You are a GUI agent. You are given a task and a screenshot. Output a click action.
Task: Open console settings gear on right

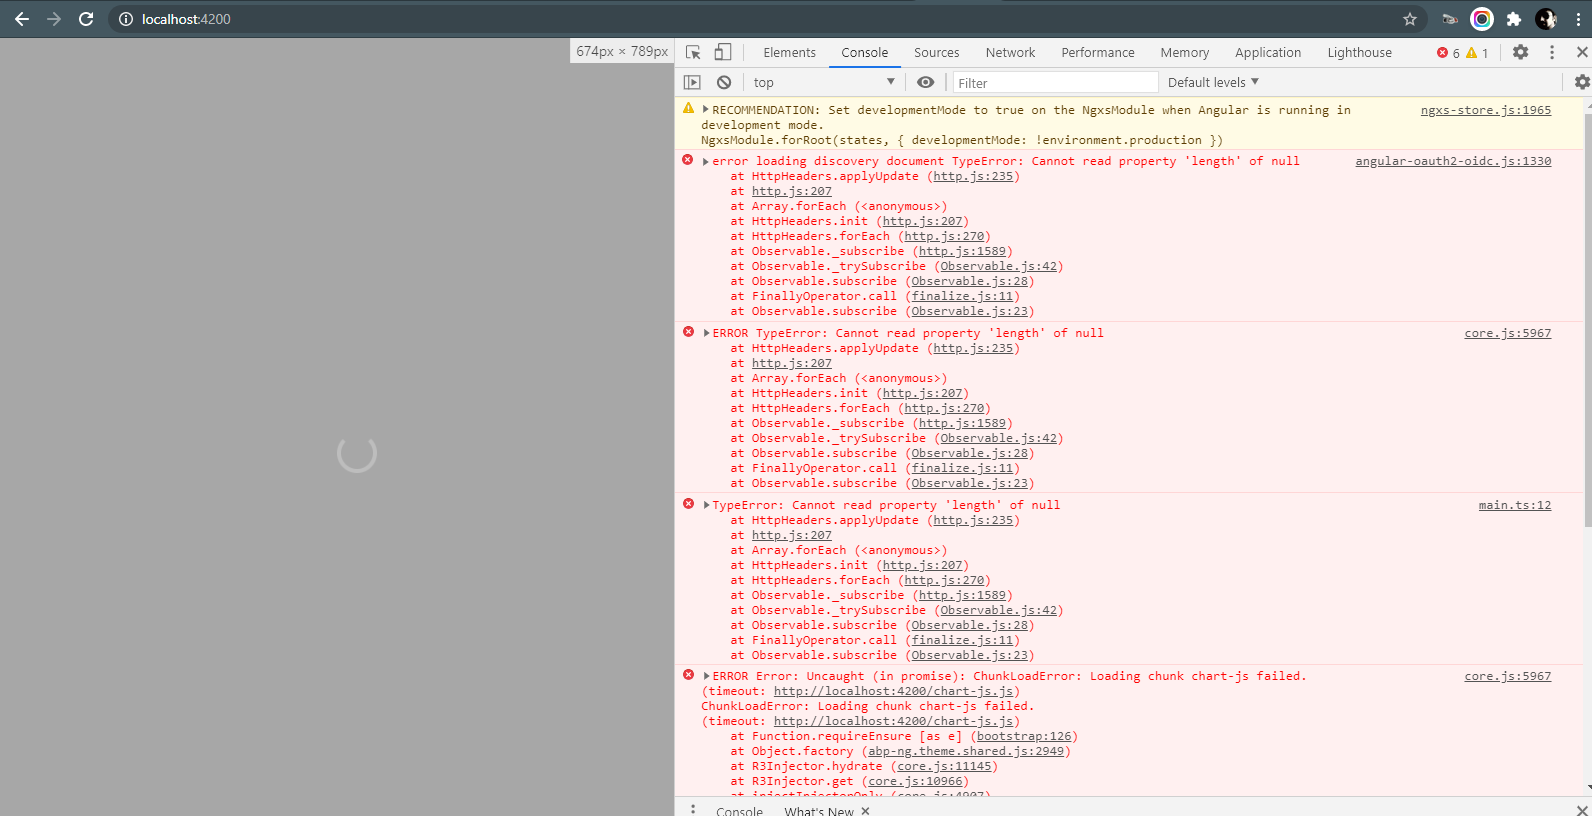click(1581, 82)
